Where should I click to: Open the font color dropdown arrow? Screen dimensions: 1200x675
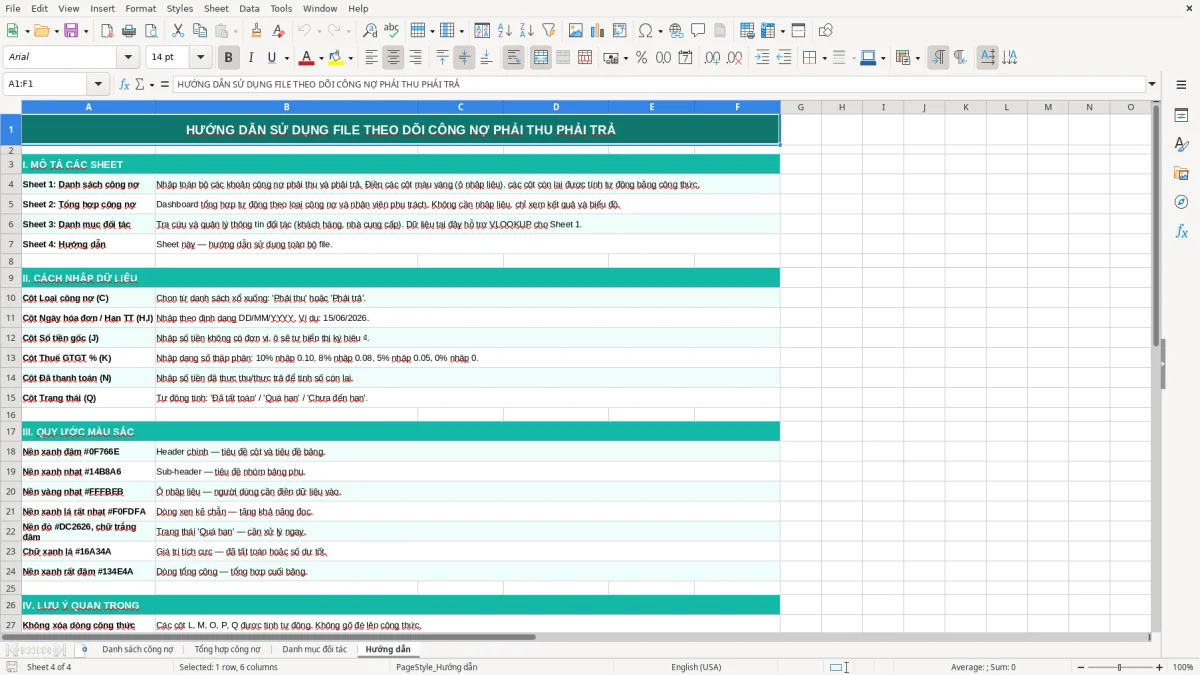point(321,58)
